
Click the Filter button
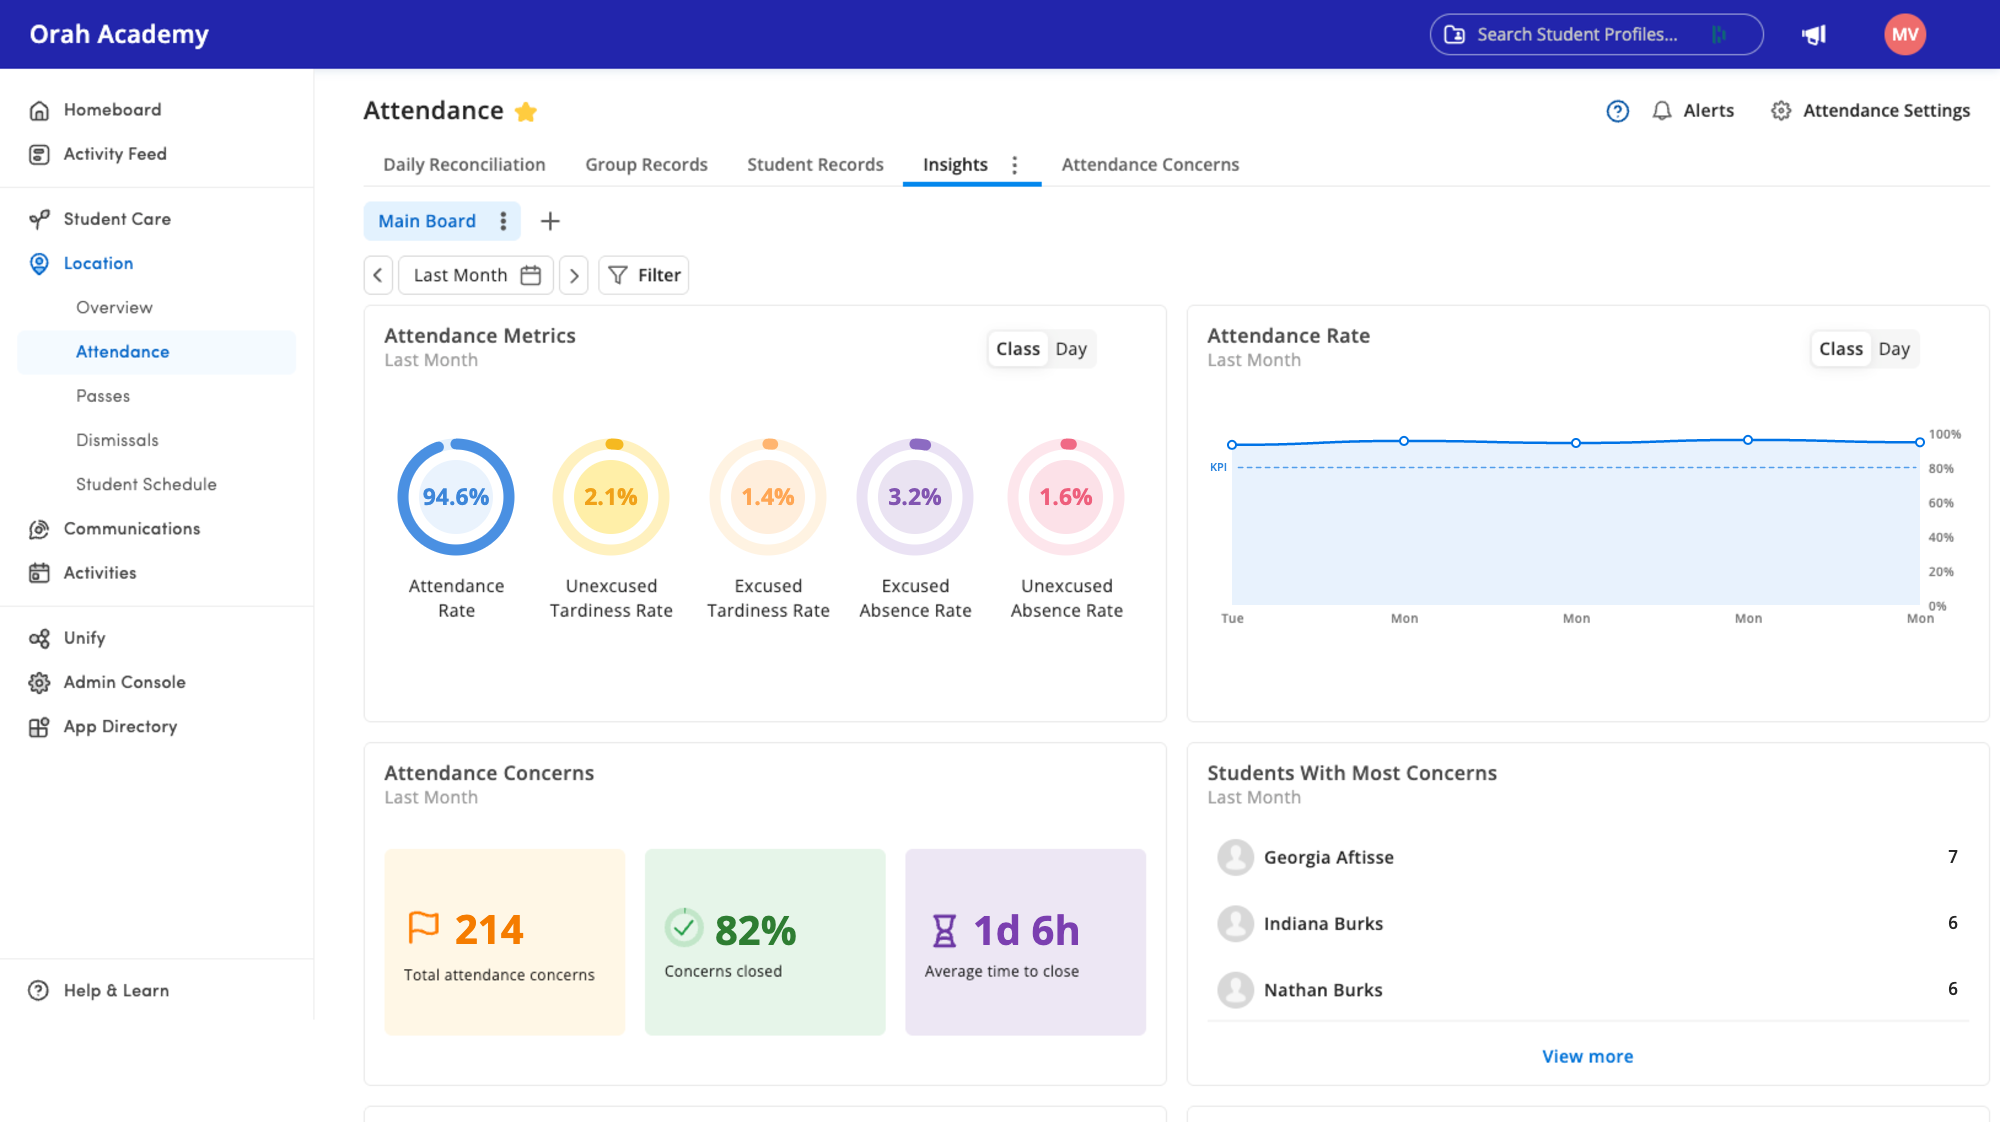pos(644,275)
